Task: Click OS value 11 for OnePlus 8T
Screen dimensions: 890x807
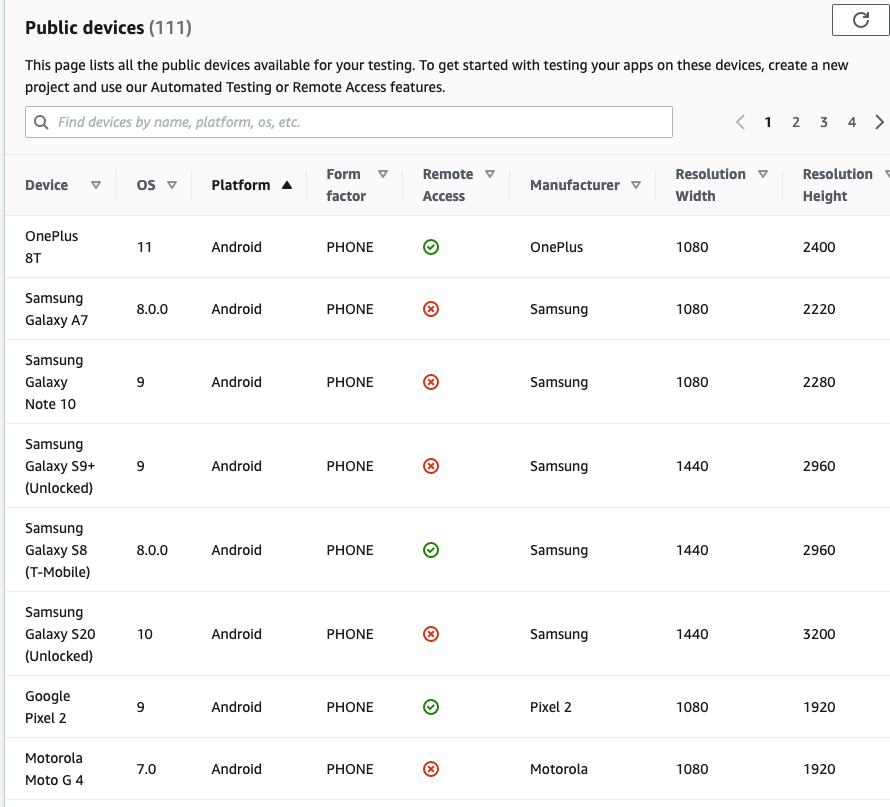Action: (144, 247)
